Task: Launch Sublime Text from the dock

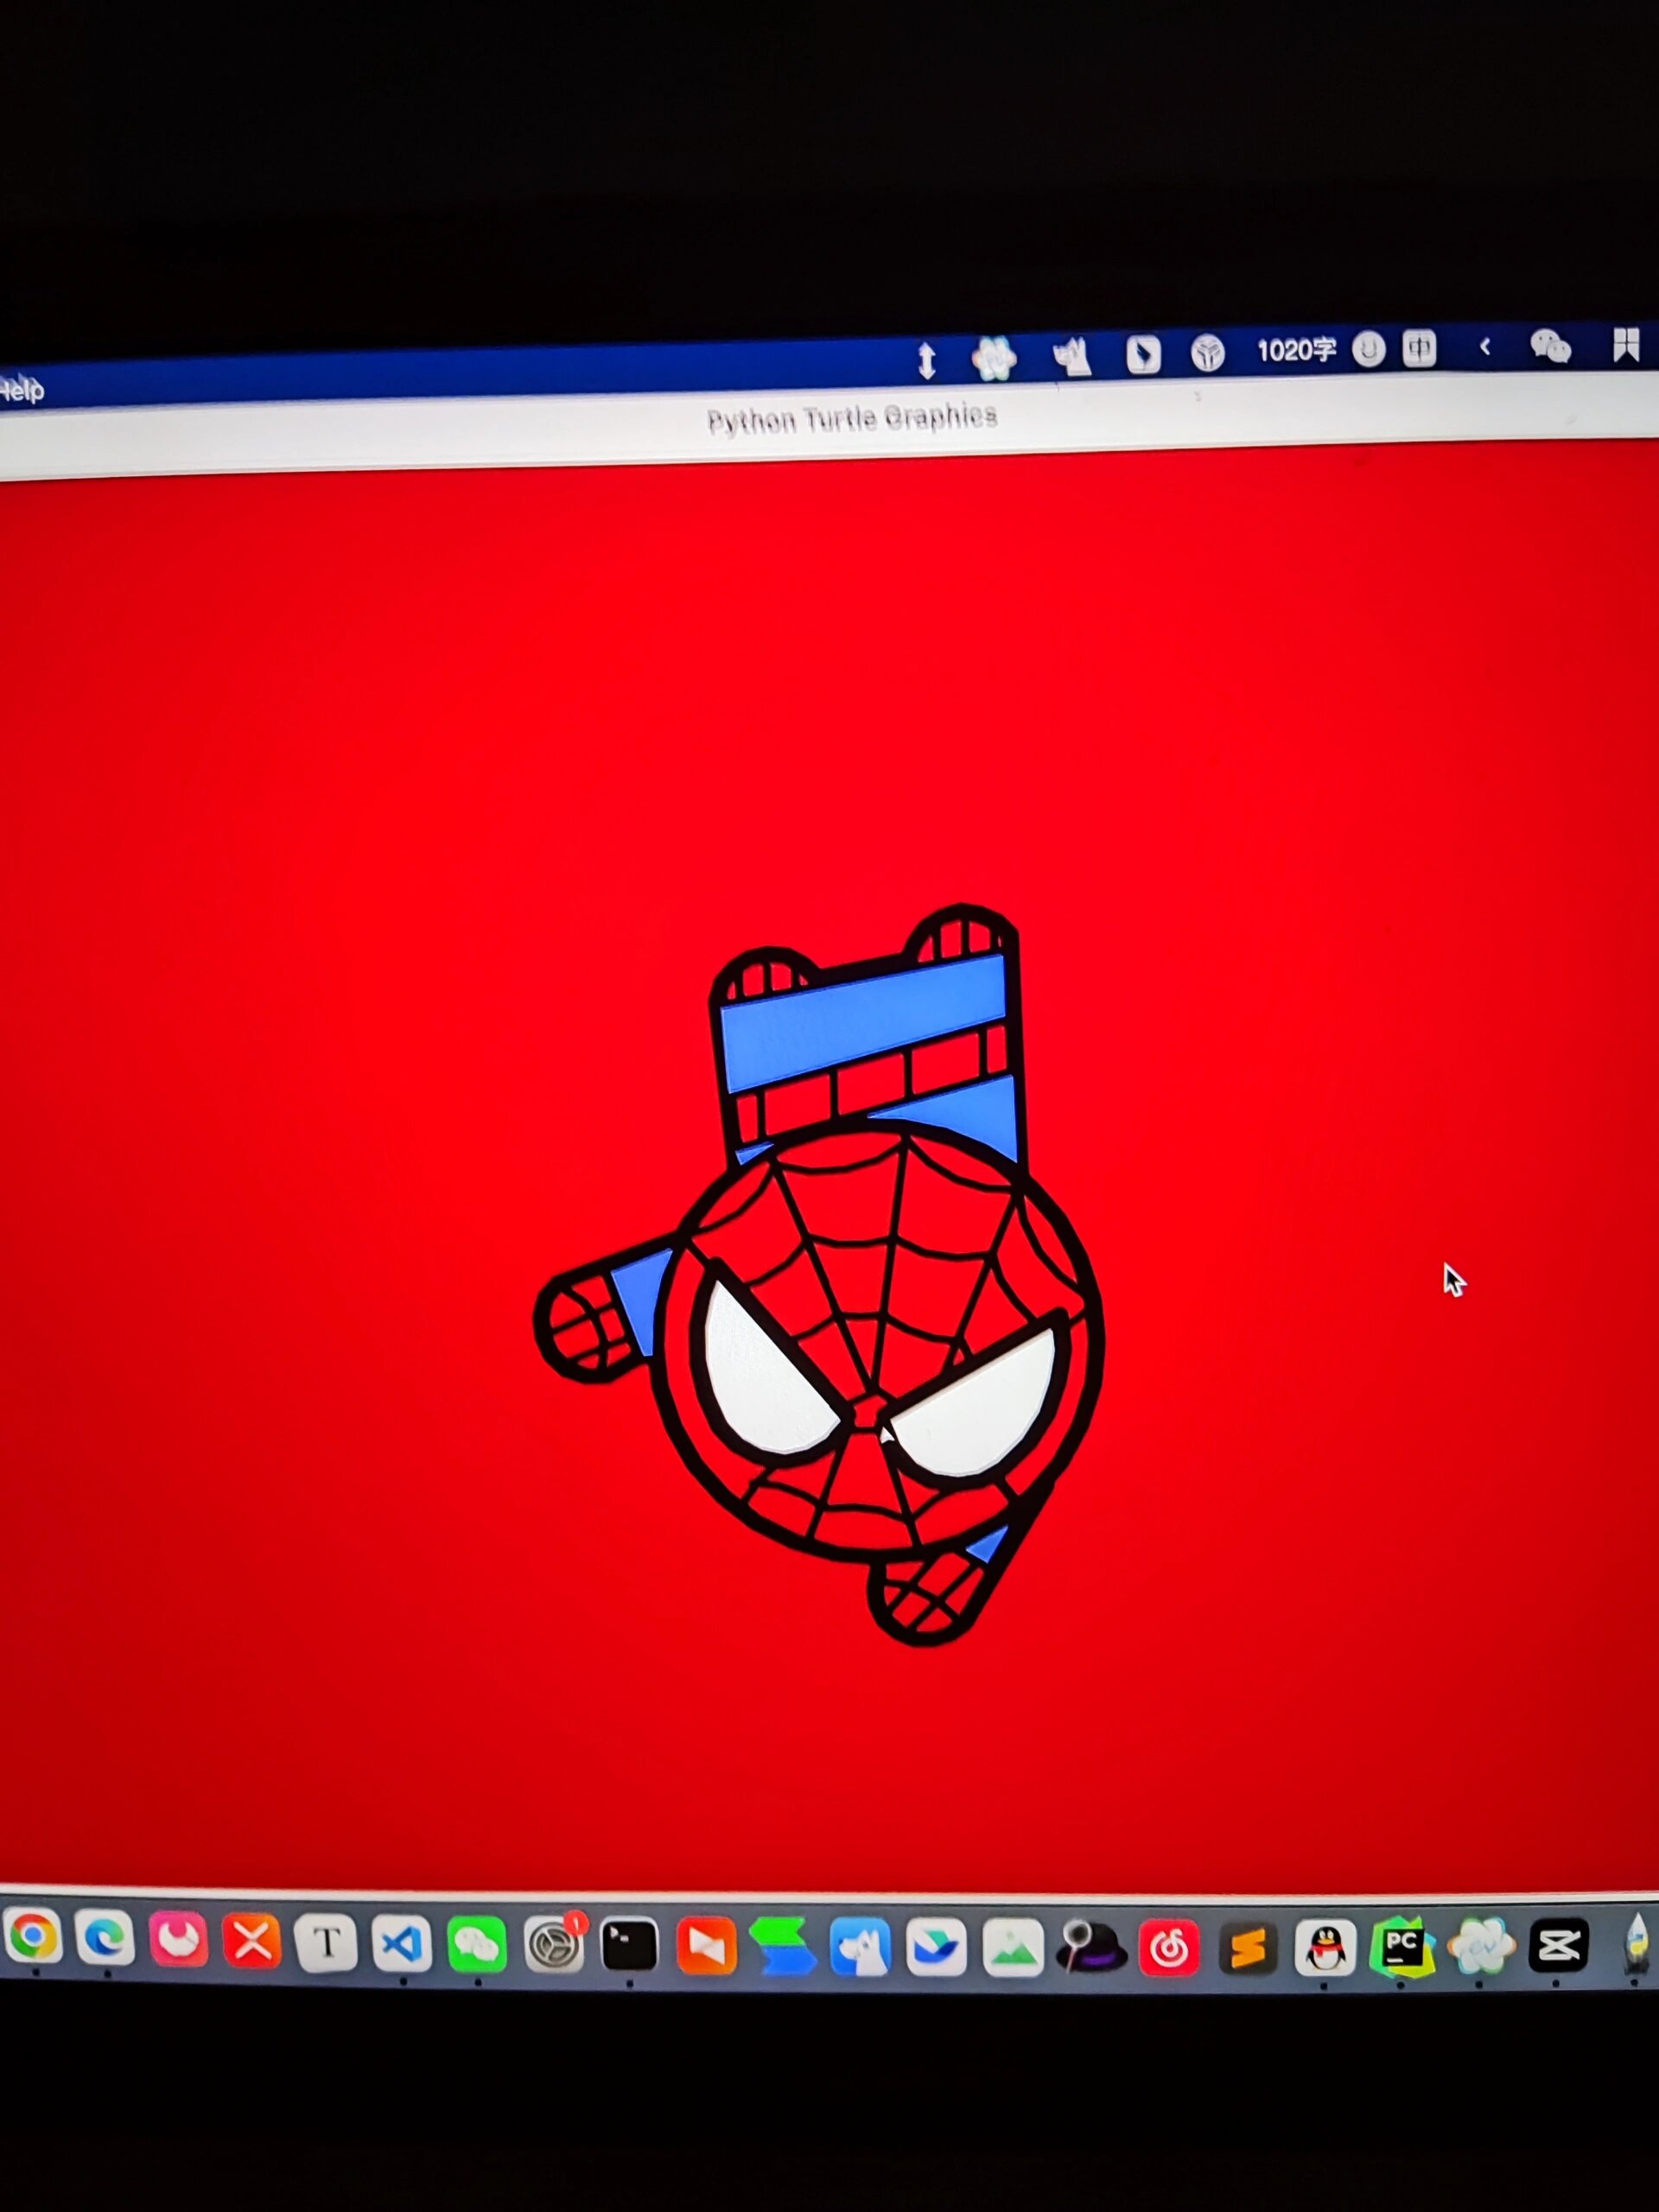Action: coord(1247,1947)
